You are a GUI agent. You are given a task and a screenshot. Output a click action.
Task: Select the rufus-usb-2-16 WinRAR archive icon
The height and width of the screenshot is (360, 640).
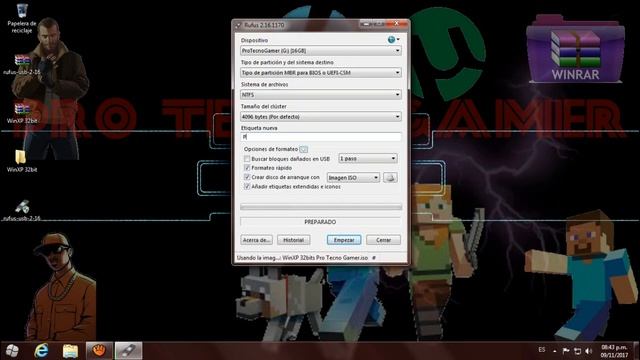point(22,64)
